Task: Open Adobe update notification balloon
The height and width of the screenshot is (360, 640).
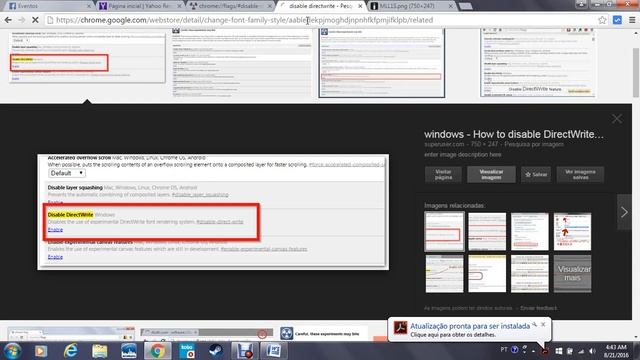Action: coord(469,330)
